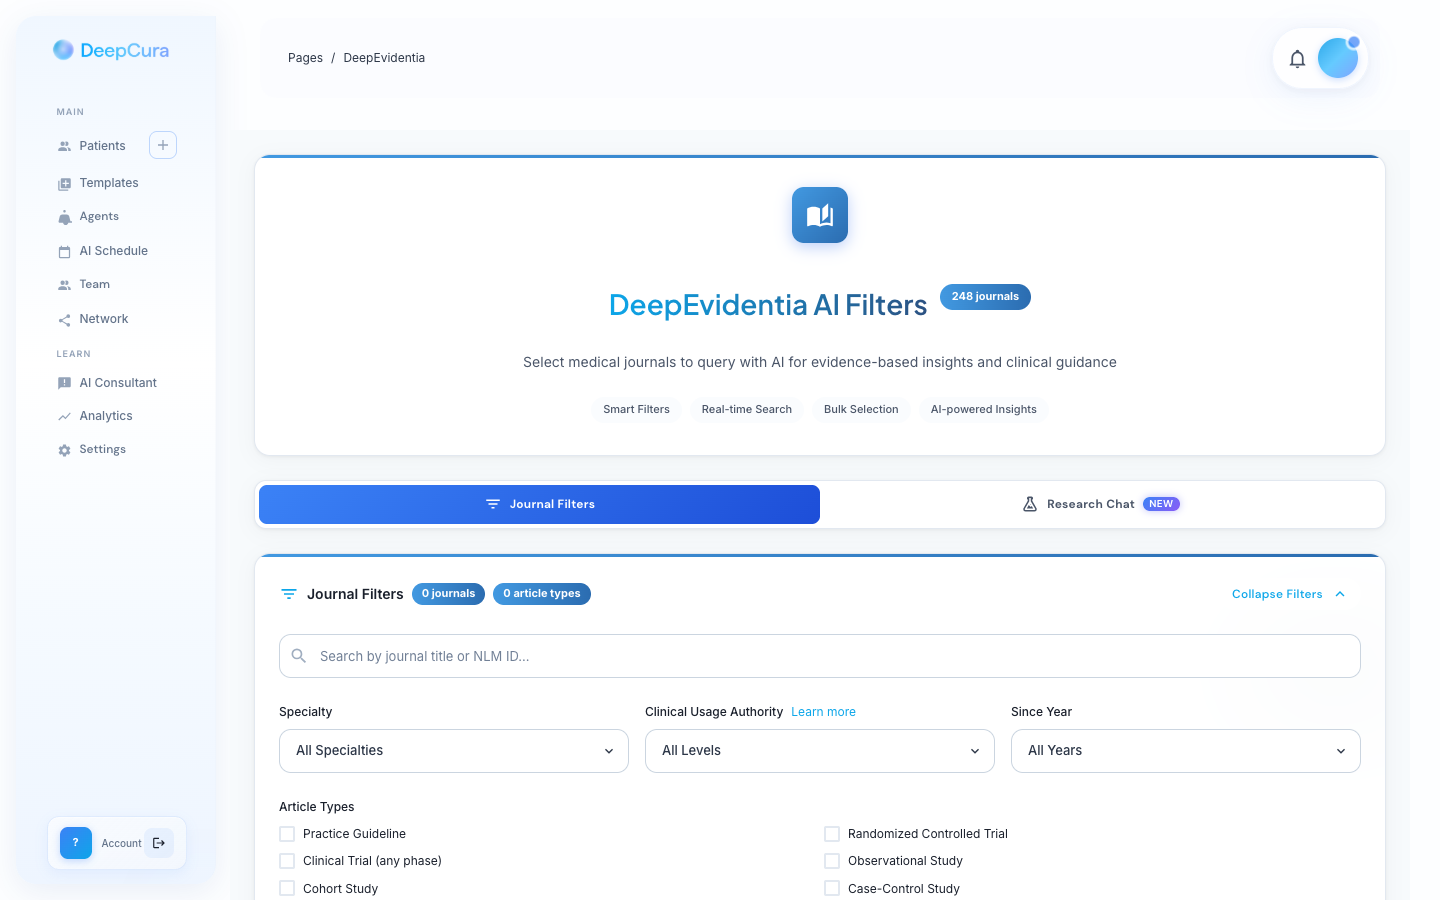This screenshot has height=900, width=1440.
Task: Click the Smart Filters chip
Action: [x=636, y=409]
